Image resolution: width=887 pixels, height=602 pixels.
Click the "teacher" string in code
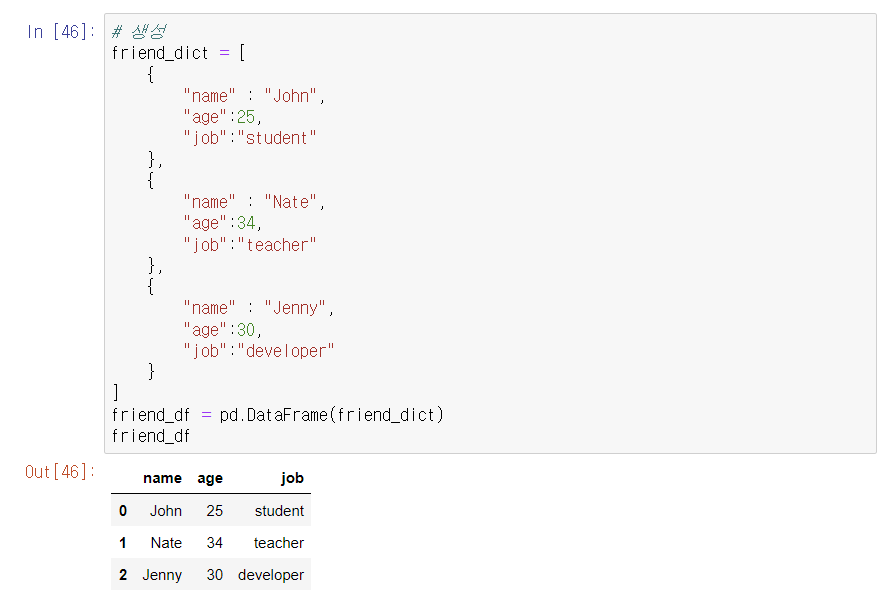pos(277,244)
